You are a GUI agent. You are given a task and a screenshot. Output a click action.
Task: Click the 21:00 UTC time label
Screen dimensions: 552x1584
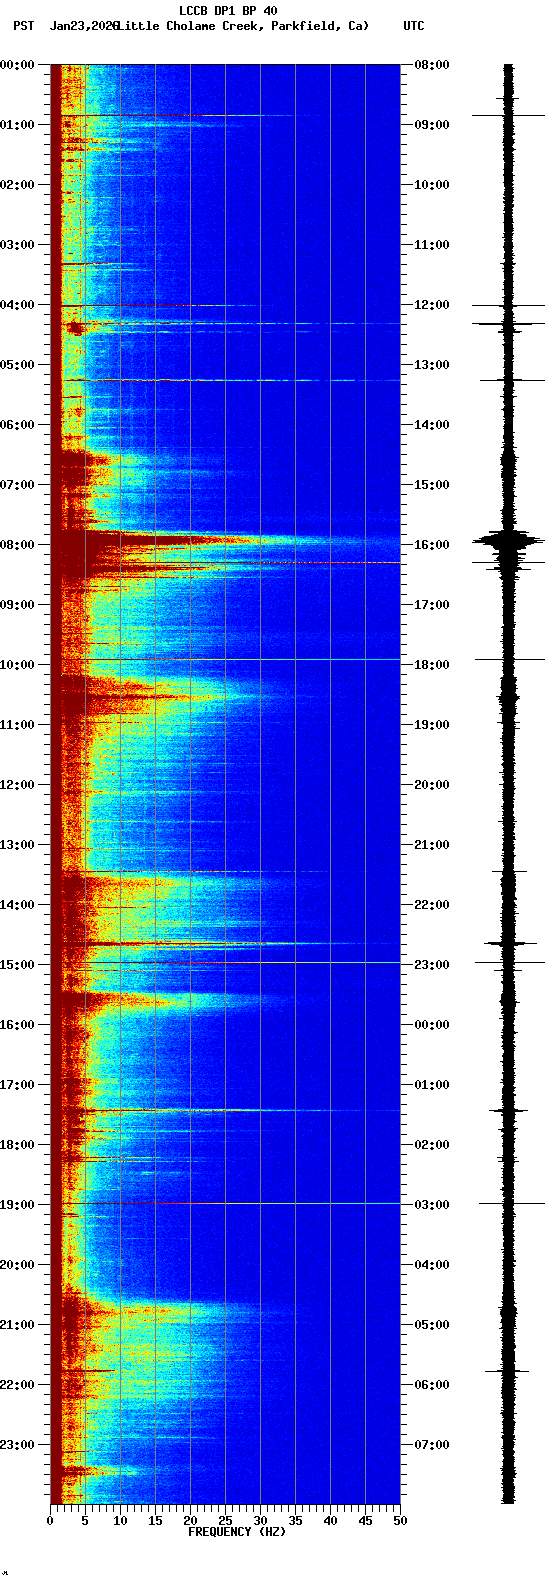pos(432,845)
